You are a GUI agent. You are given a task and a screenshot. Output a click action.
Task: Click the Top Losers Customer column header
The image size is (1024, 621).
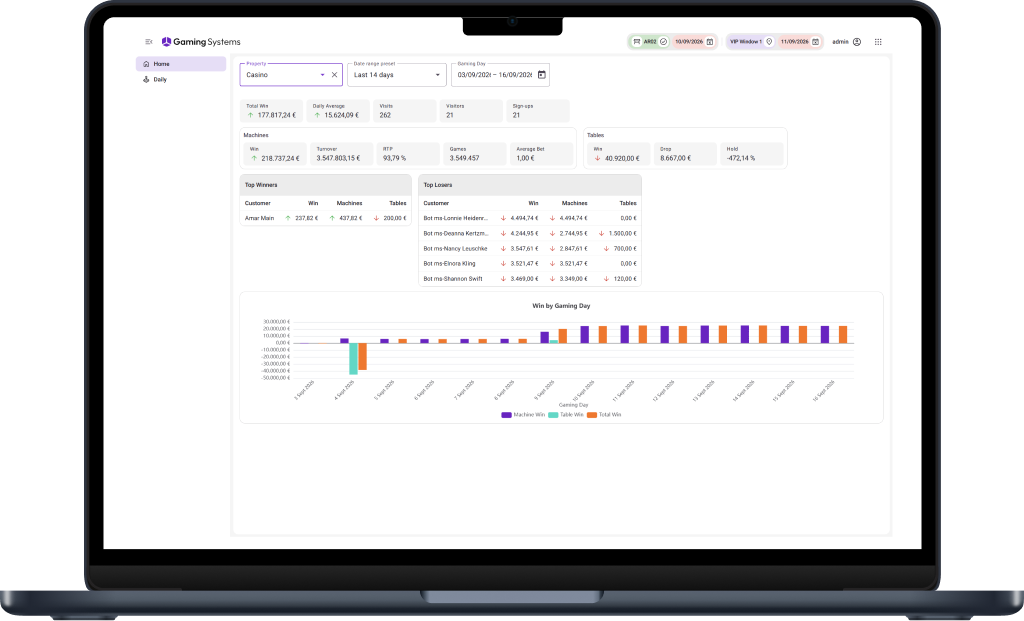(x=436, y=203)
